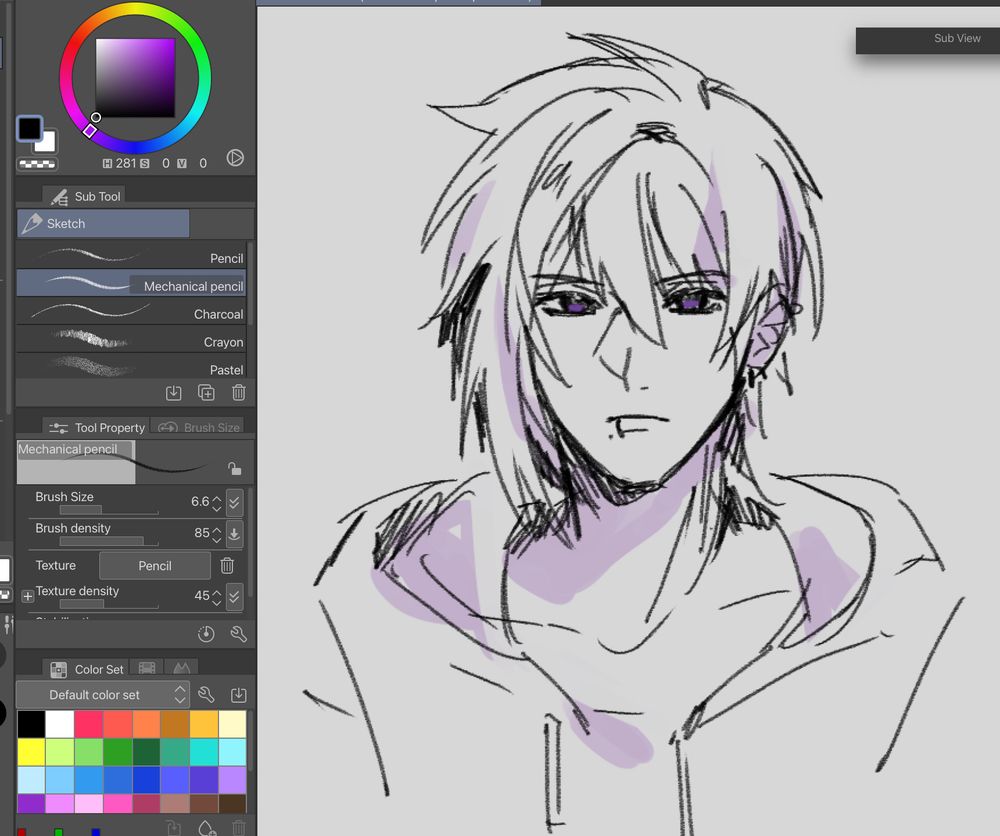Open the Default color set dropdown
Screen dimensions: 1000x836
pos(103,694)
